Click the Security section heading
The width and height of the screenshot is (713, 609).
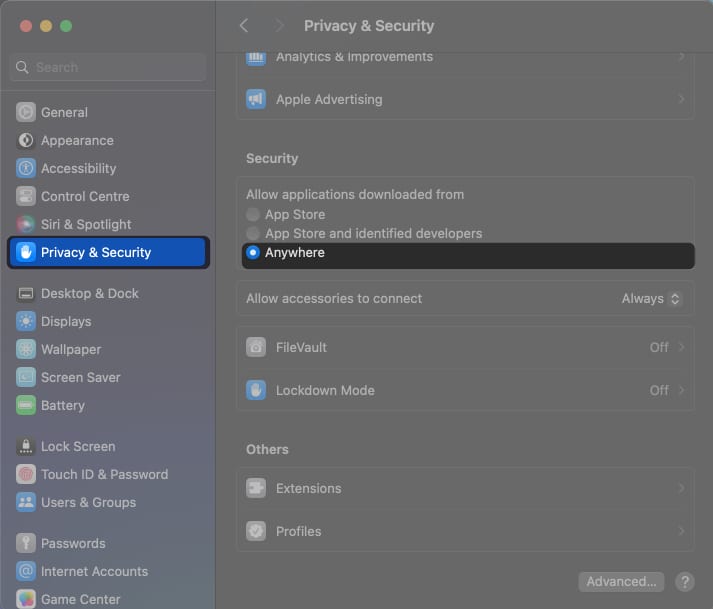coord(272,158)
